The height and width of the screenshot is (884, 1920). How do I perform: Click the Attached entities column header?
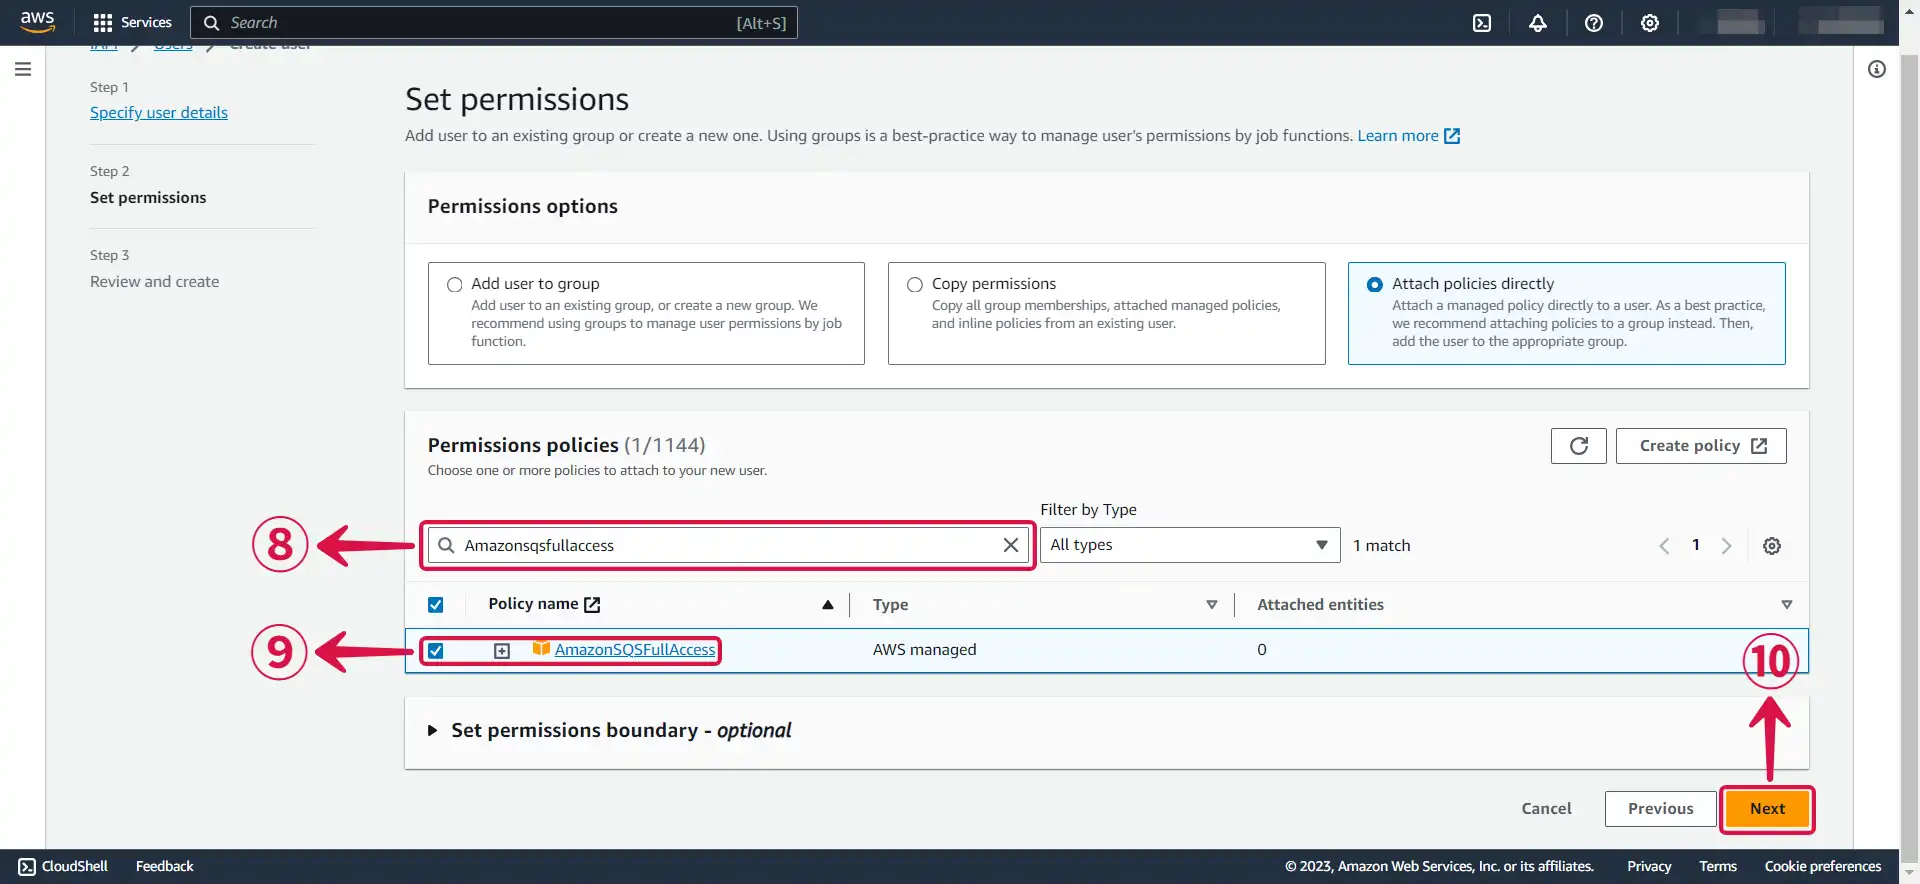tap(1320, 605)
